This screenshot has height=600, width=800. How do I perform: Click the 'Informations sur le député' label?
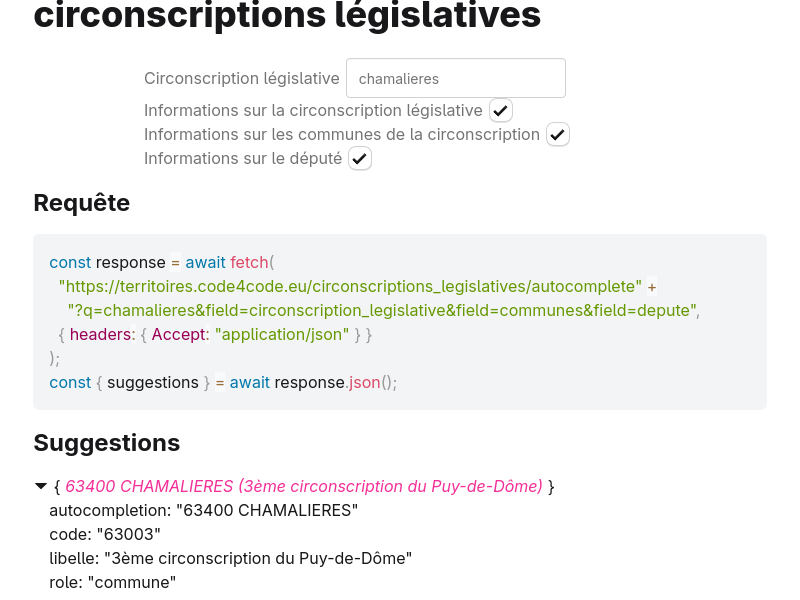point(243,158)
